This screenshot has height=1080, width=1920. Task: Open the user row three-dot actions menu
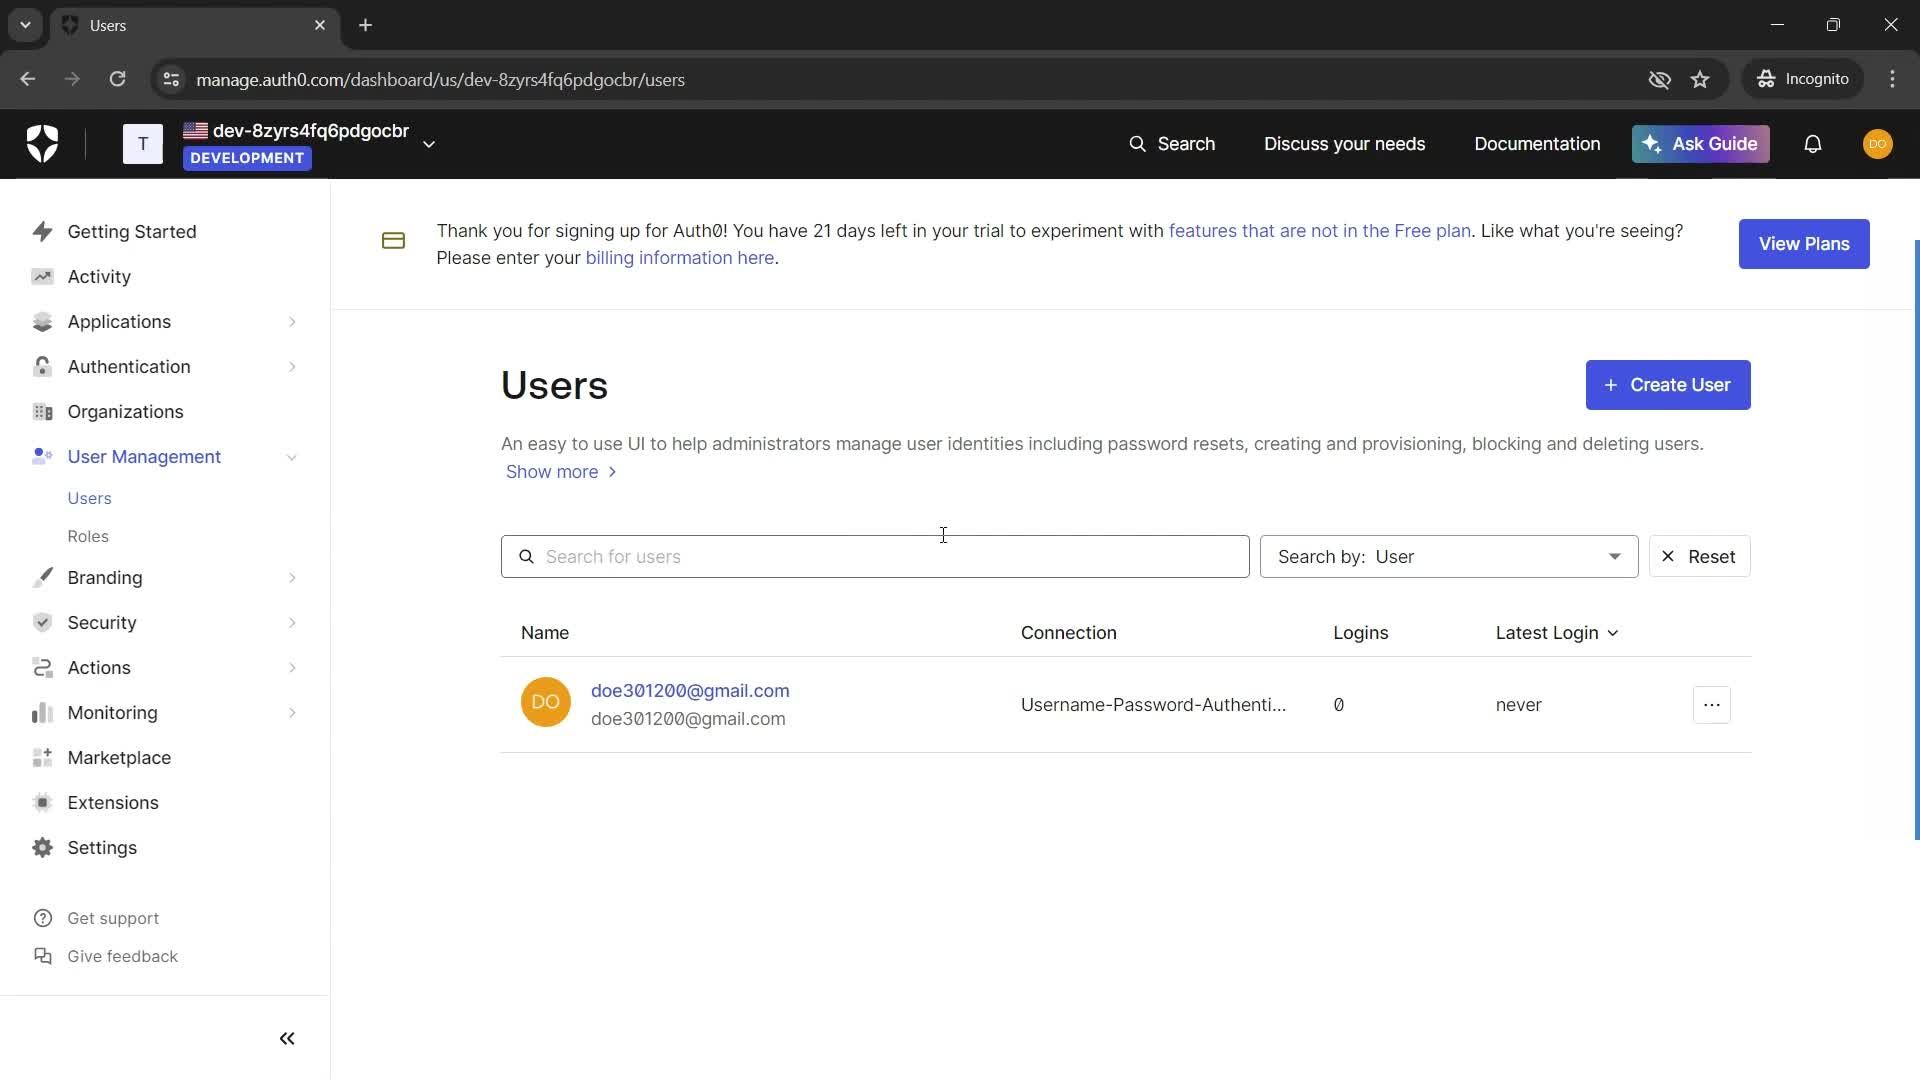pos(1711,705)
